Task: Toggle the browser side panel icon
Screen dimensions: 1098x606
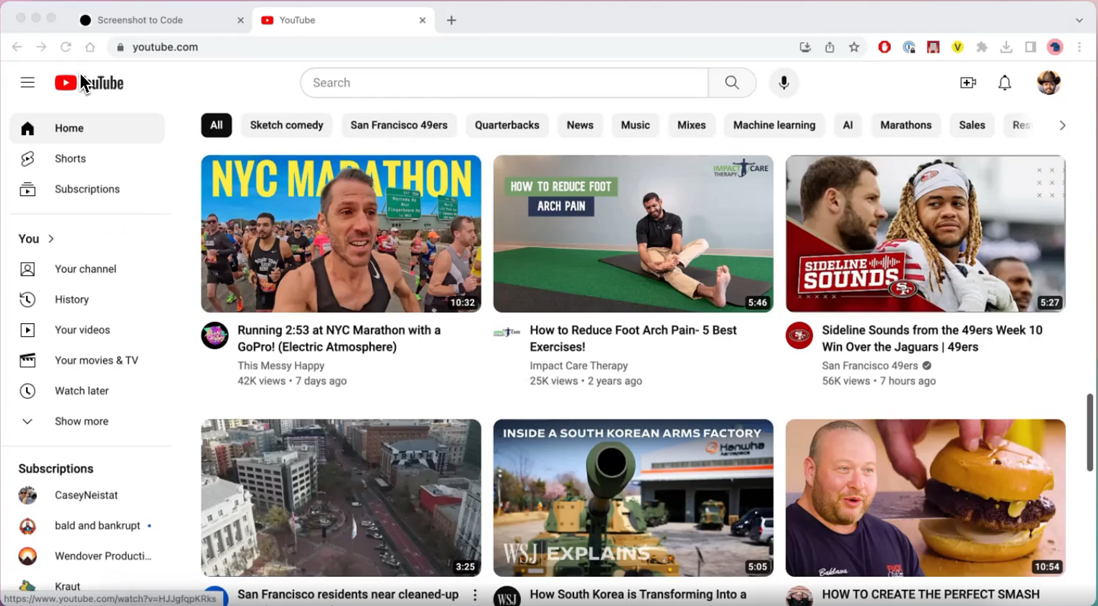Action: [x=1030, y=47]
